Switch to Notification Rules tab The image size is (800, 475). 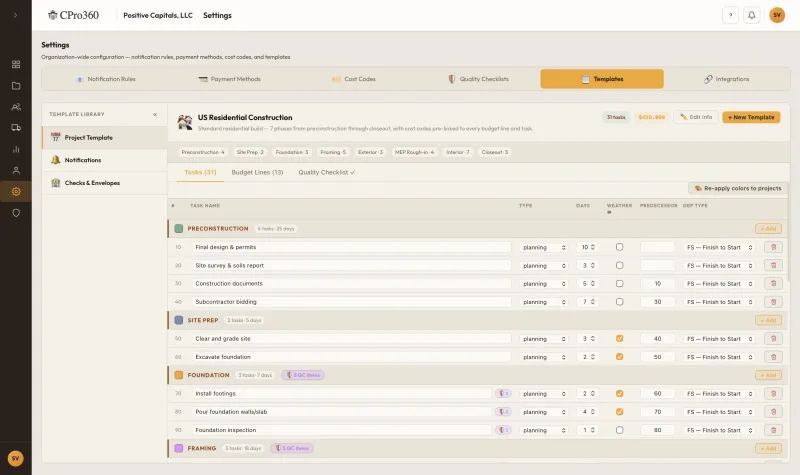(x=106, y=79)
